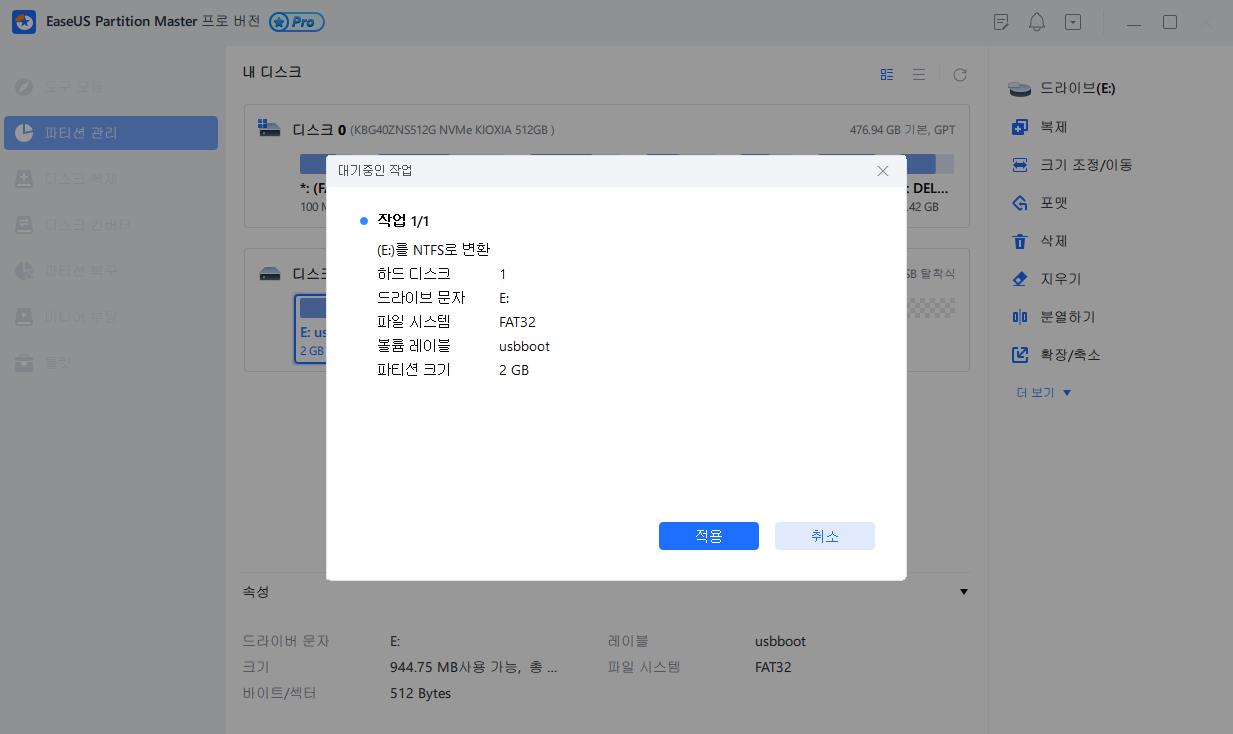Collapse the 속성 properties panel
Image resolution: width=1233 pixels, height=734 pixels.
coord(963,591)
